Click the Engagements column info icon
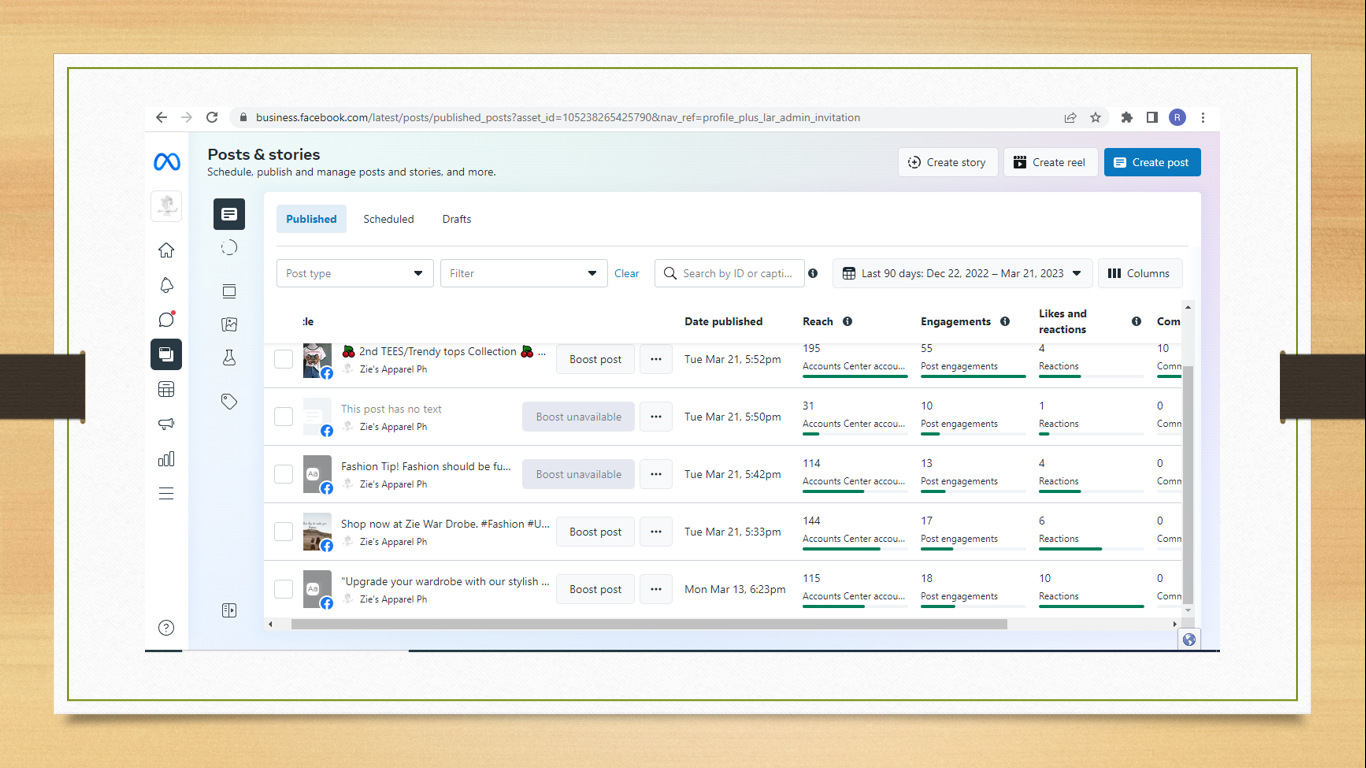Image resolution: width=1366 pixels, height=768 pixels. click(x=1005, y=322)
